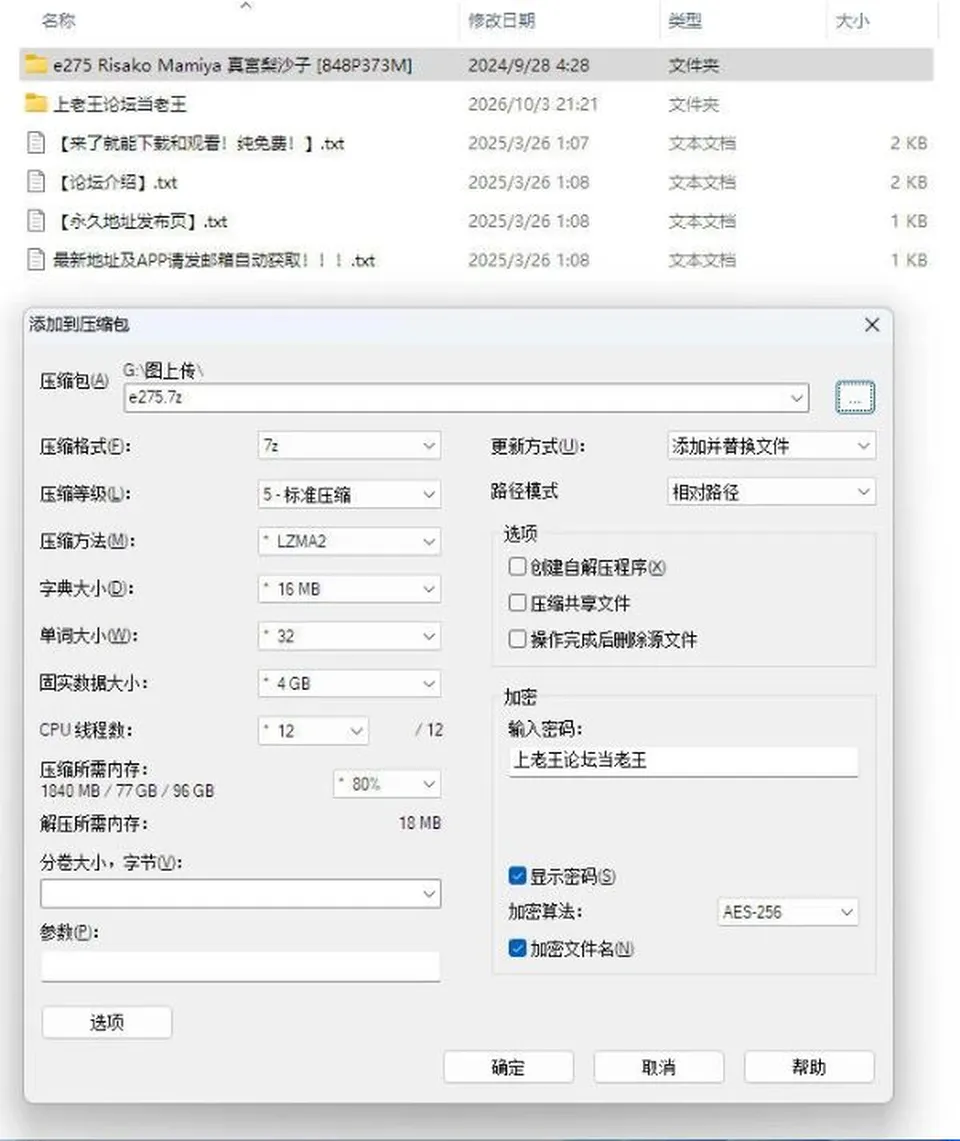This screenshot has width=960, height=1141.
Task: Uncheck the 显示密码 checkbox
Action: pos(517,875)
